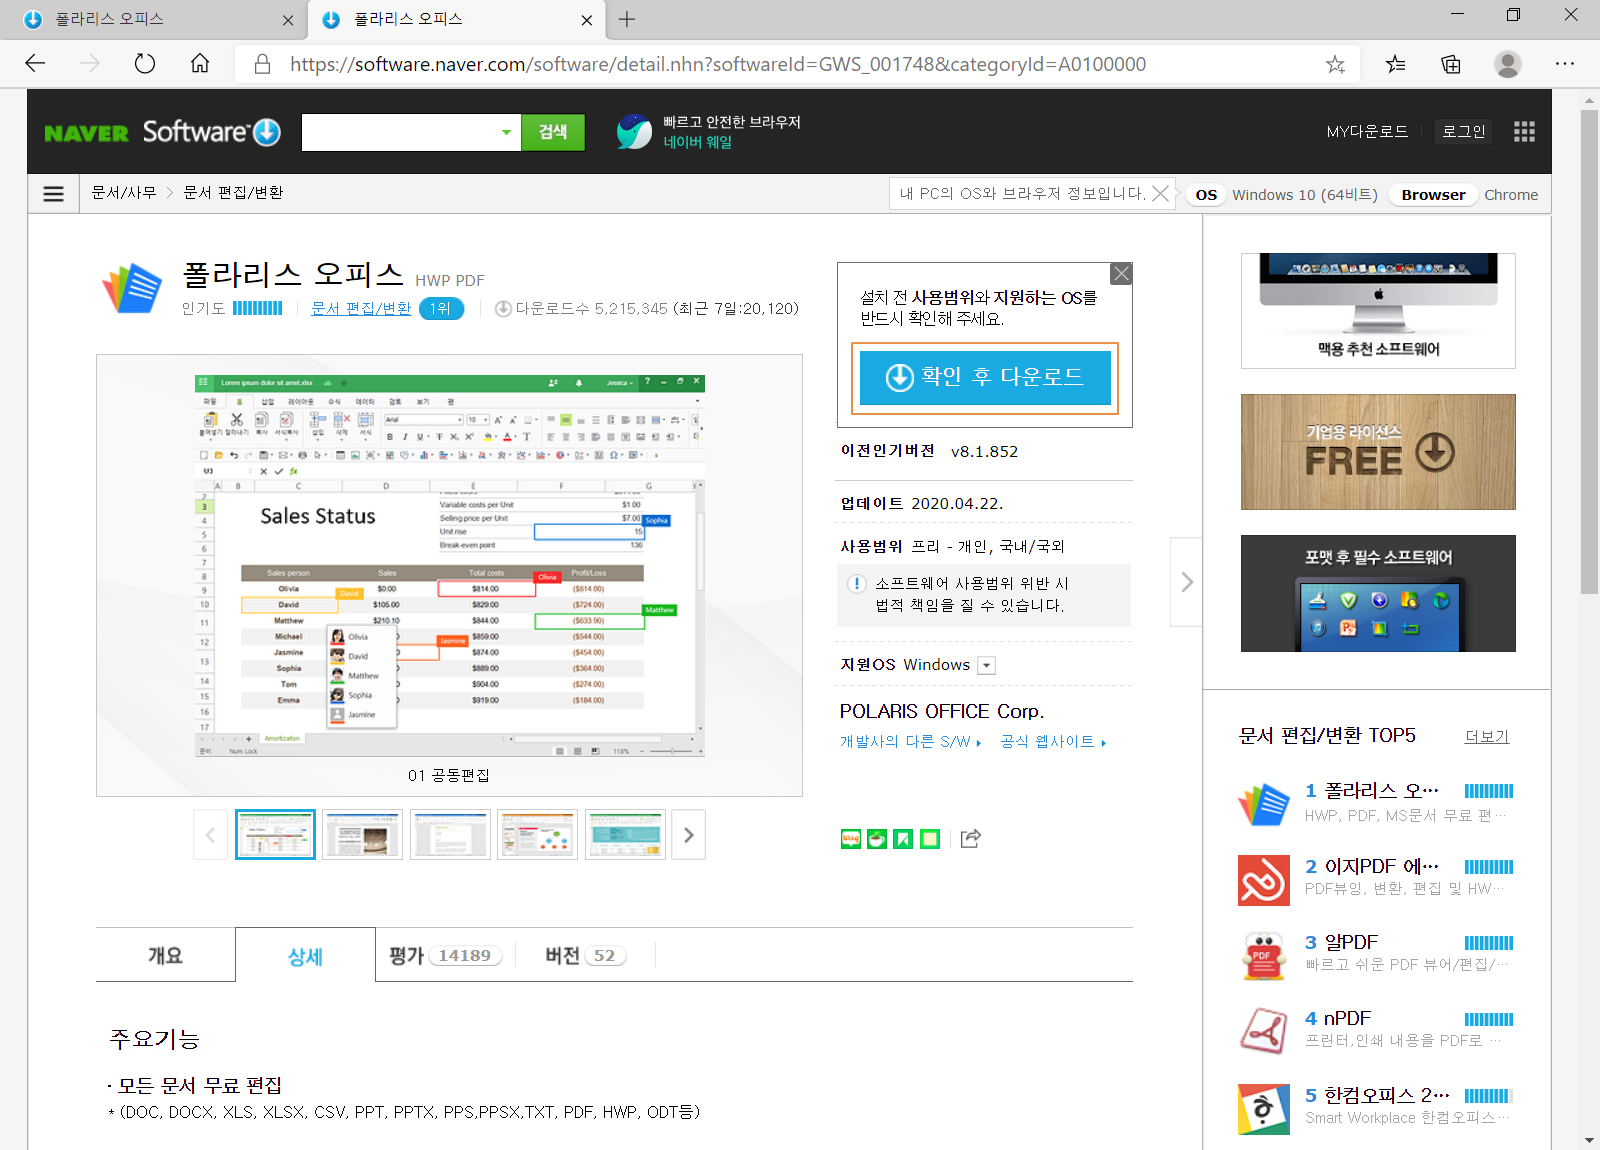Open 문서/사무 breadcrumb category
This screenshot has width=1600, height=1150.
click(x=124, y=193)
